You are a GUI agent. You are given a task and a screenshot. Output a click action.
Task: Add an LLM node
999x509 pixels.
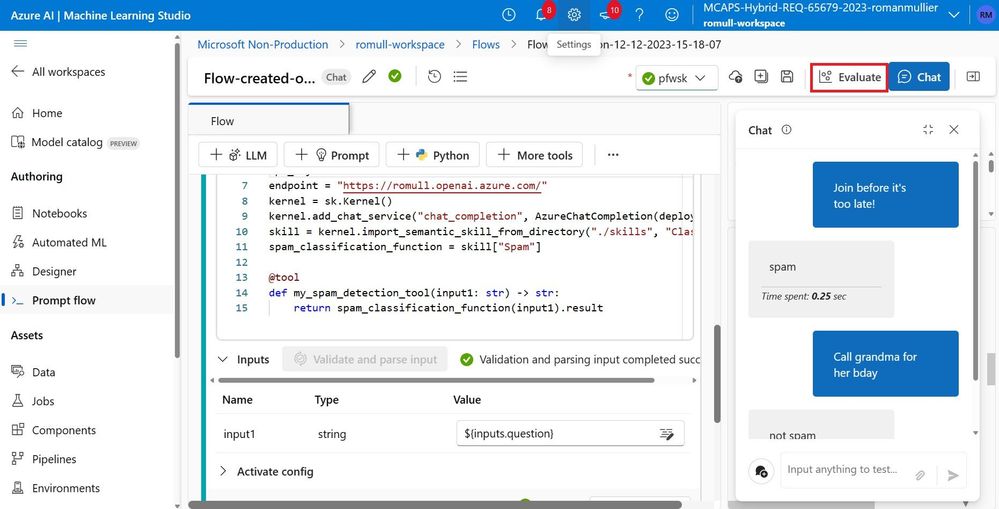(240, 155)
